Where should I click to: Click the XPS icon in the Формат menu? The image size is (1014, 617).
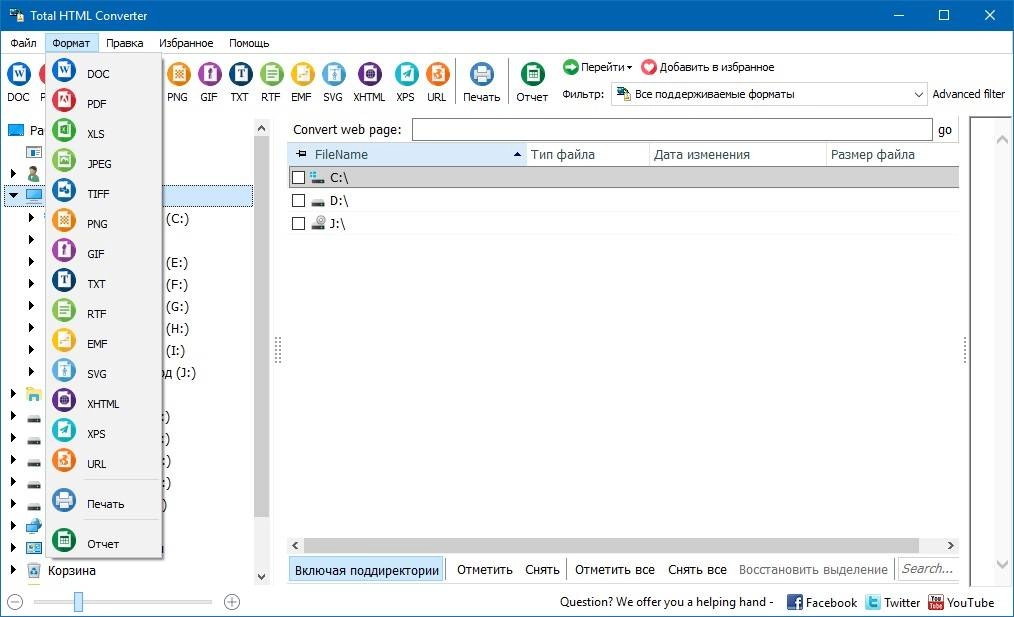coord(64,430)
